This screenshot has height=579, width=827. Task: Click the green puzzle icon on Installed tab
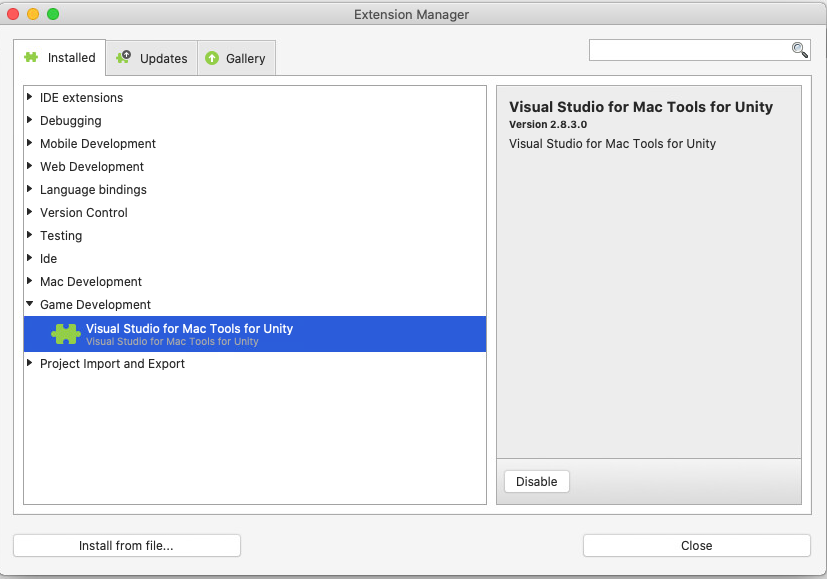pyautogui.click(x=32, y=57)
